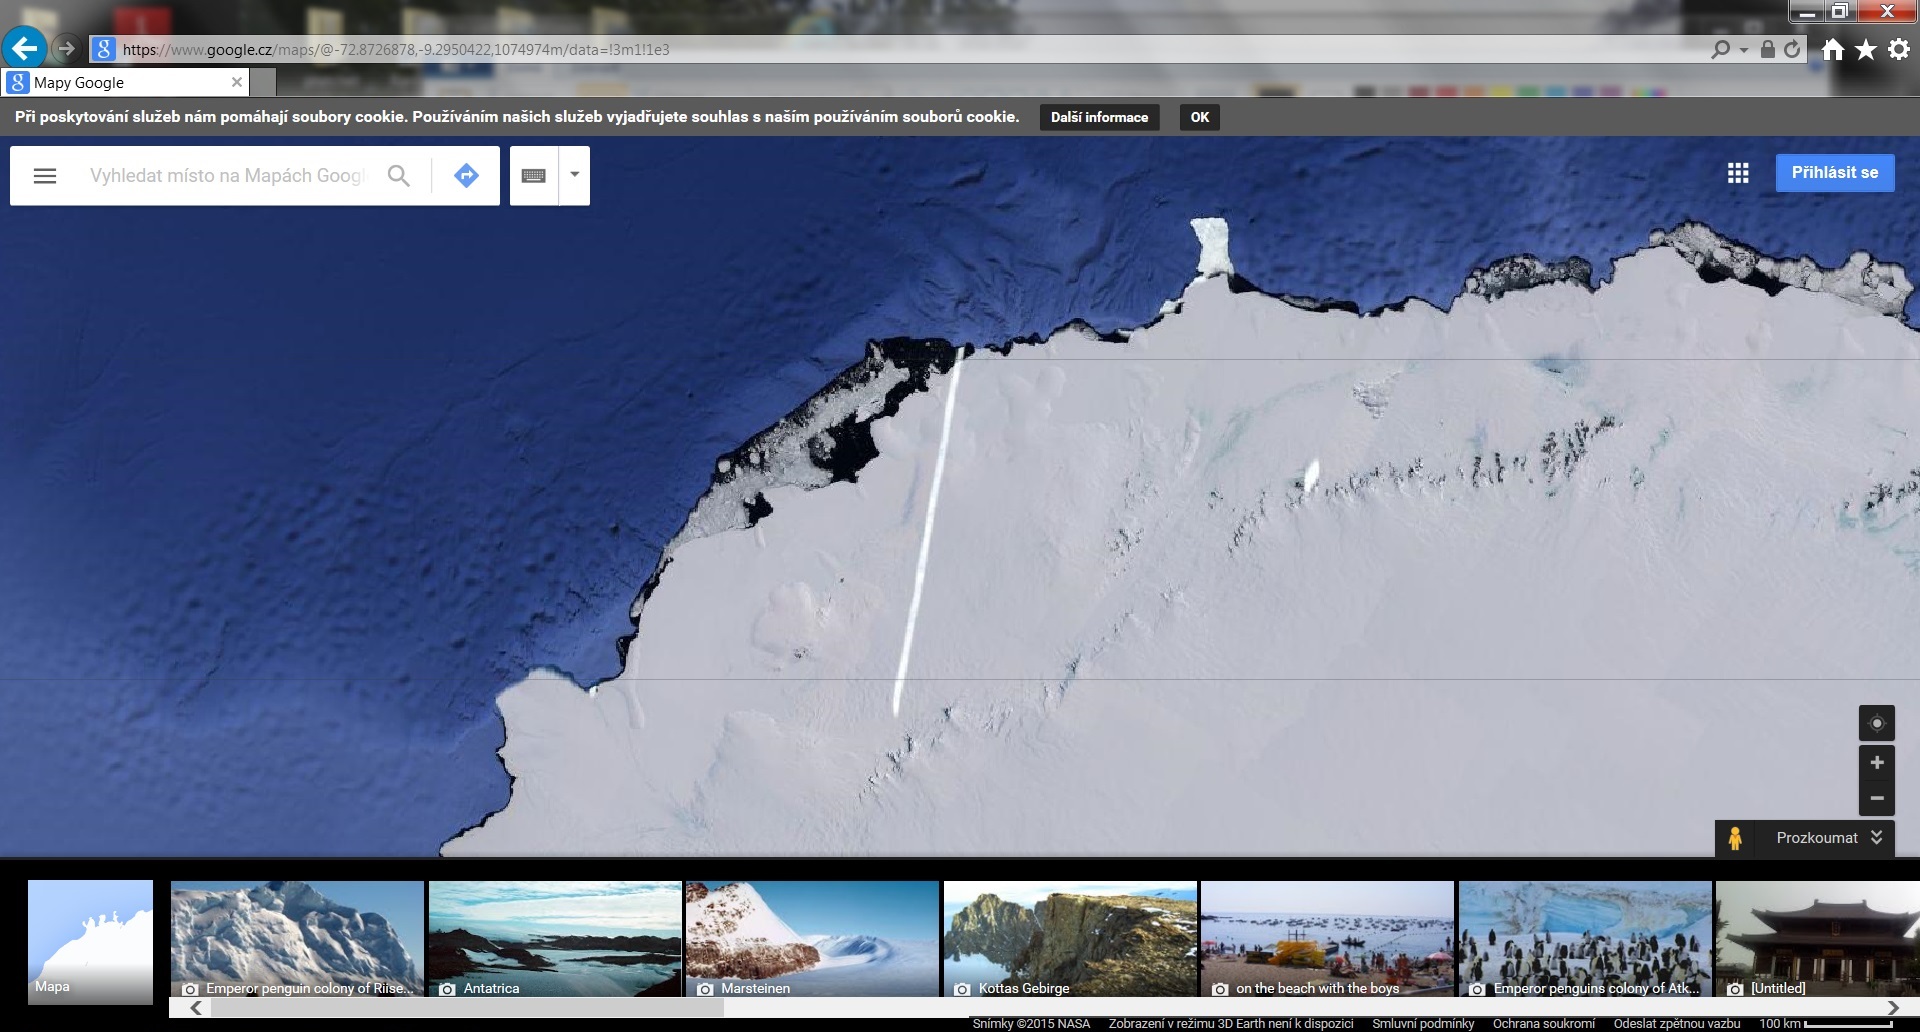This screenshot has height=1032, width=1920.
Task: Open the address bar search dropdown arrow
Action: 1744,50
